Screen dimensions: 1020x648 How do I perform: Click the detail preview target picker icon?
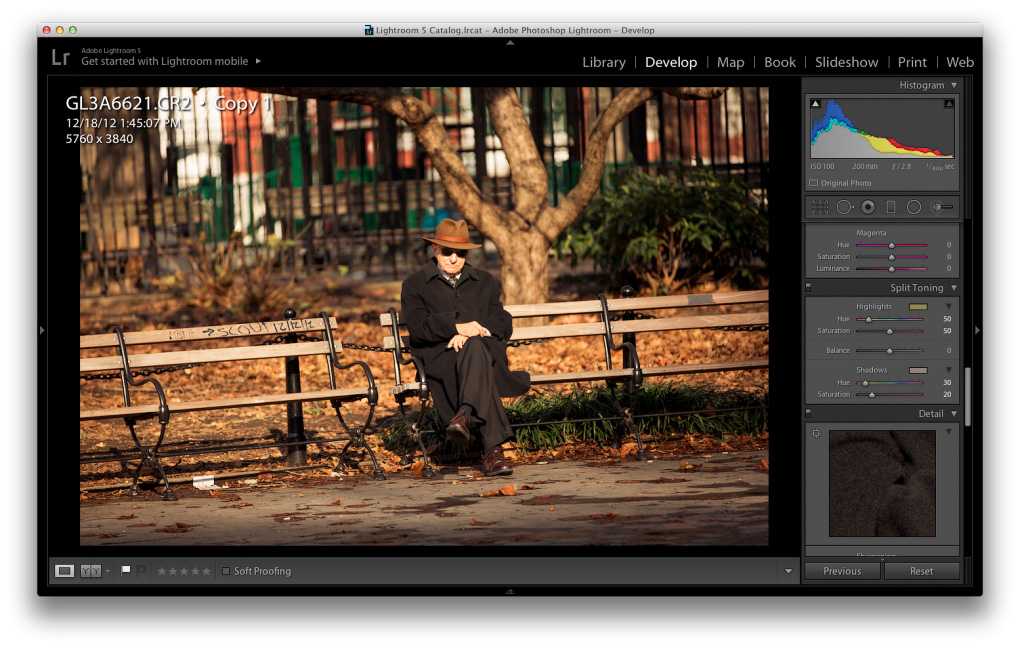[x=816, y=433]
